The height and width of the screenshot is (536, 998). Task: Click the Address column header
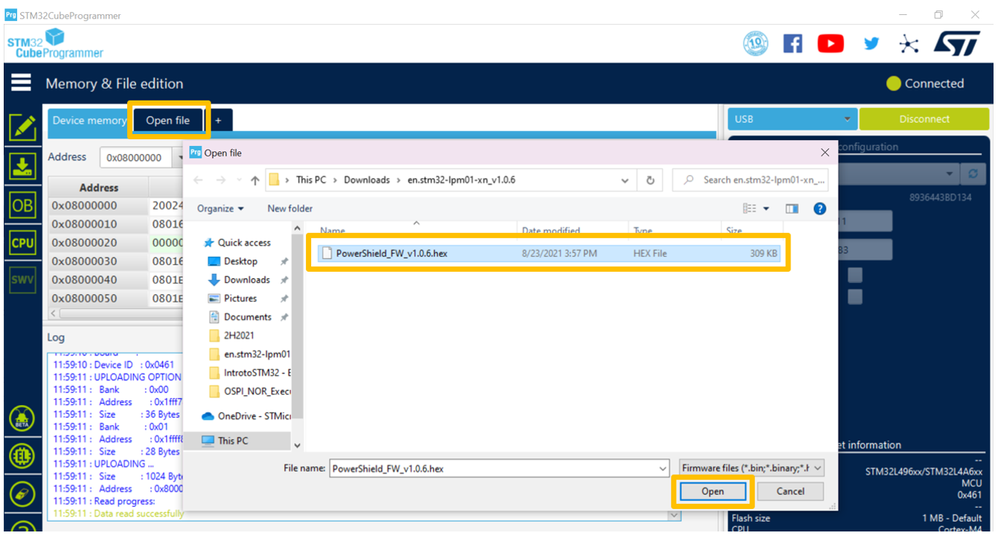99,187
